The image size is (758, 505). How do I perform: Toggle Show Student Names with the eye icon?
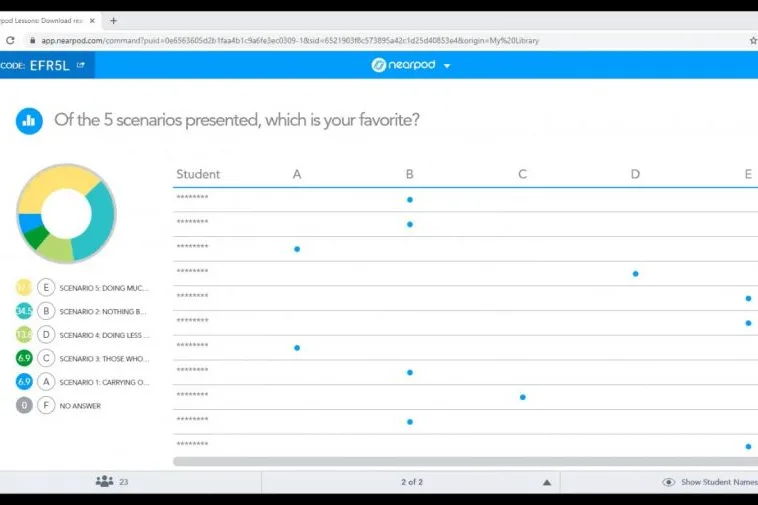(669, 482)
